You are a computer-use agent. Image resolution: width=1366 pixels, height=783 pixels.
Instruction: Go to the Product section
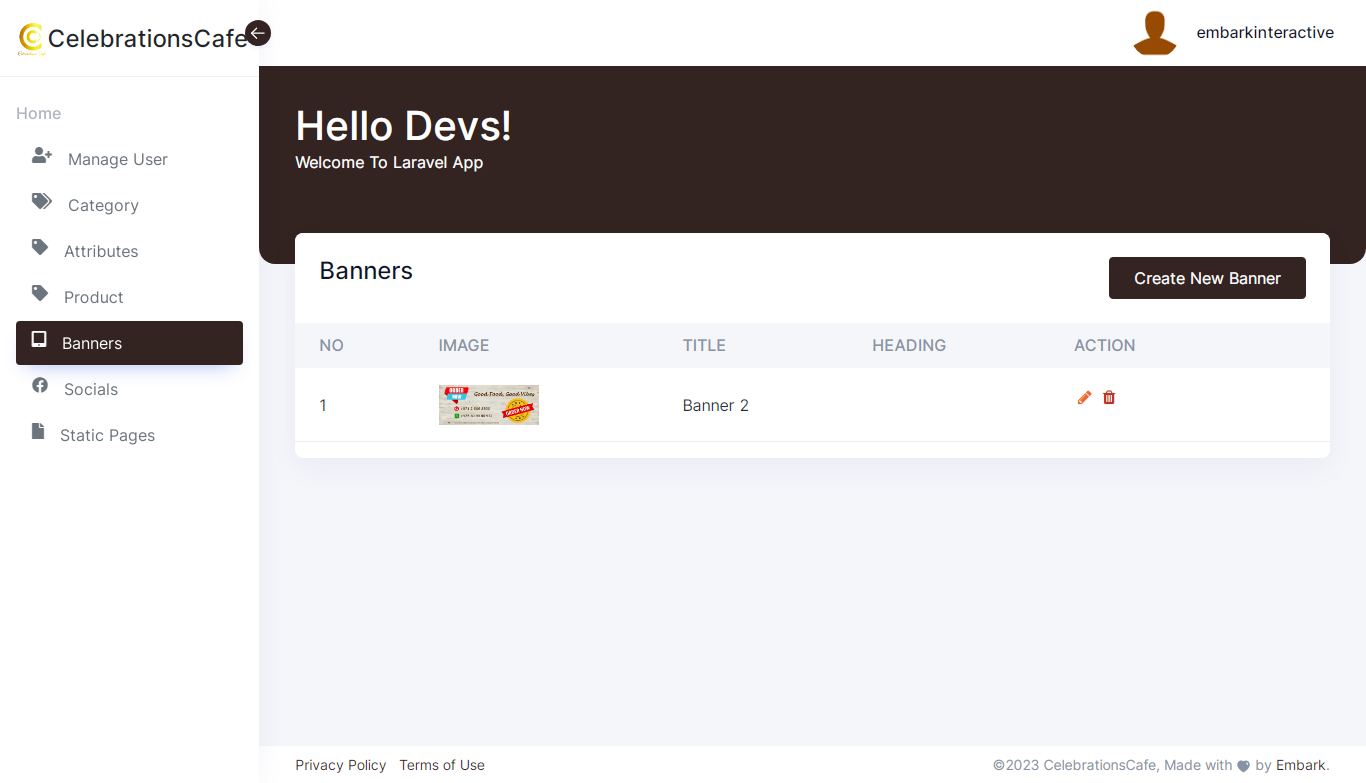pos(93,297)
